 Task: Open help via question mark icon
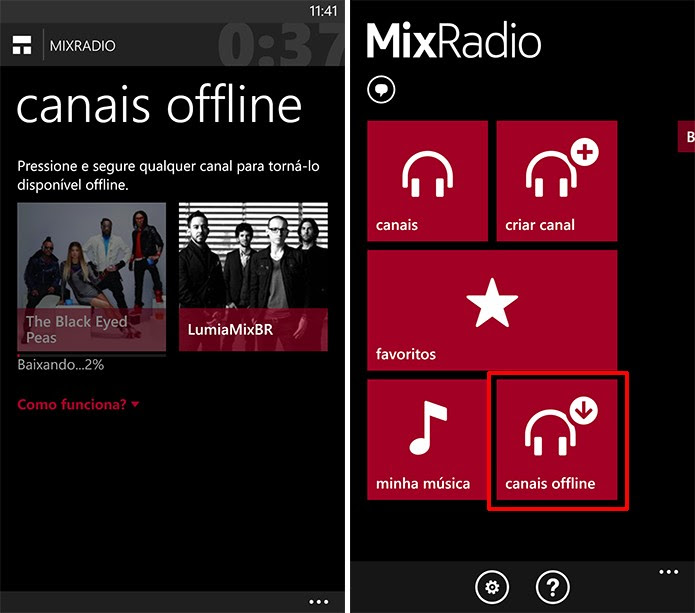tap(552, 587)
